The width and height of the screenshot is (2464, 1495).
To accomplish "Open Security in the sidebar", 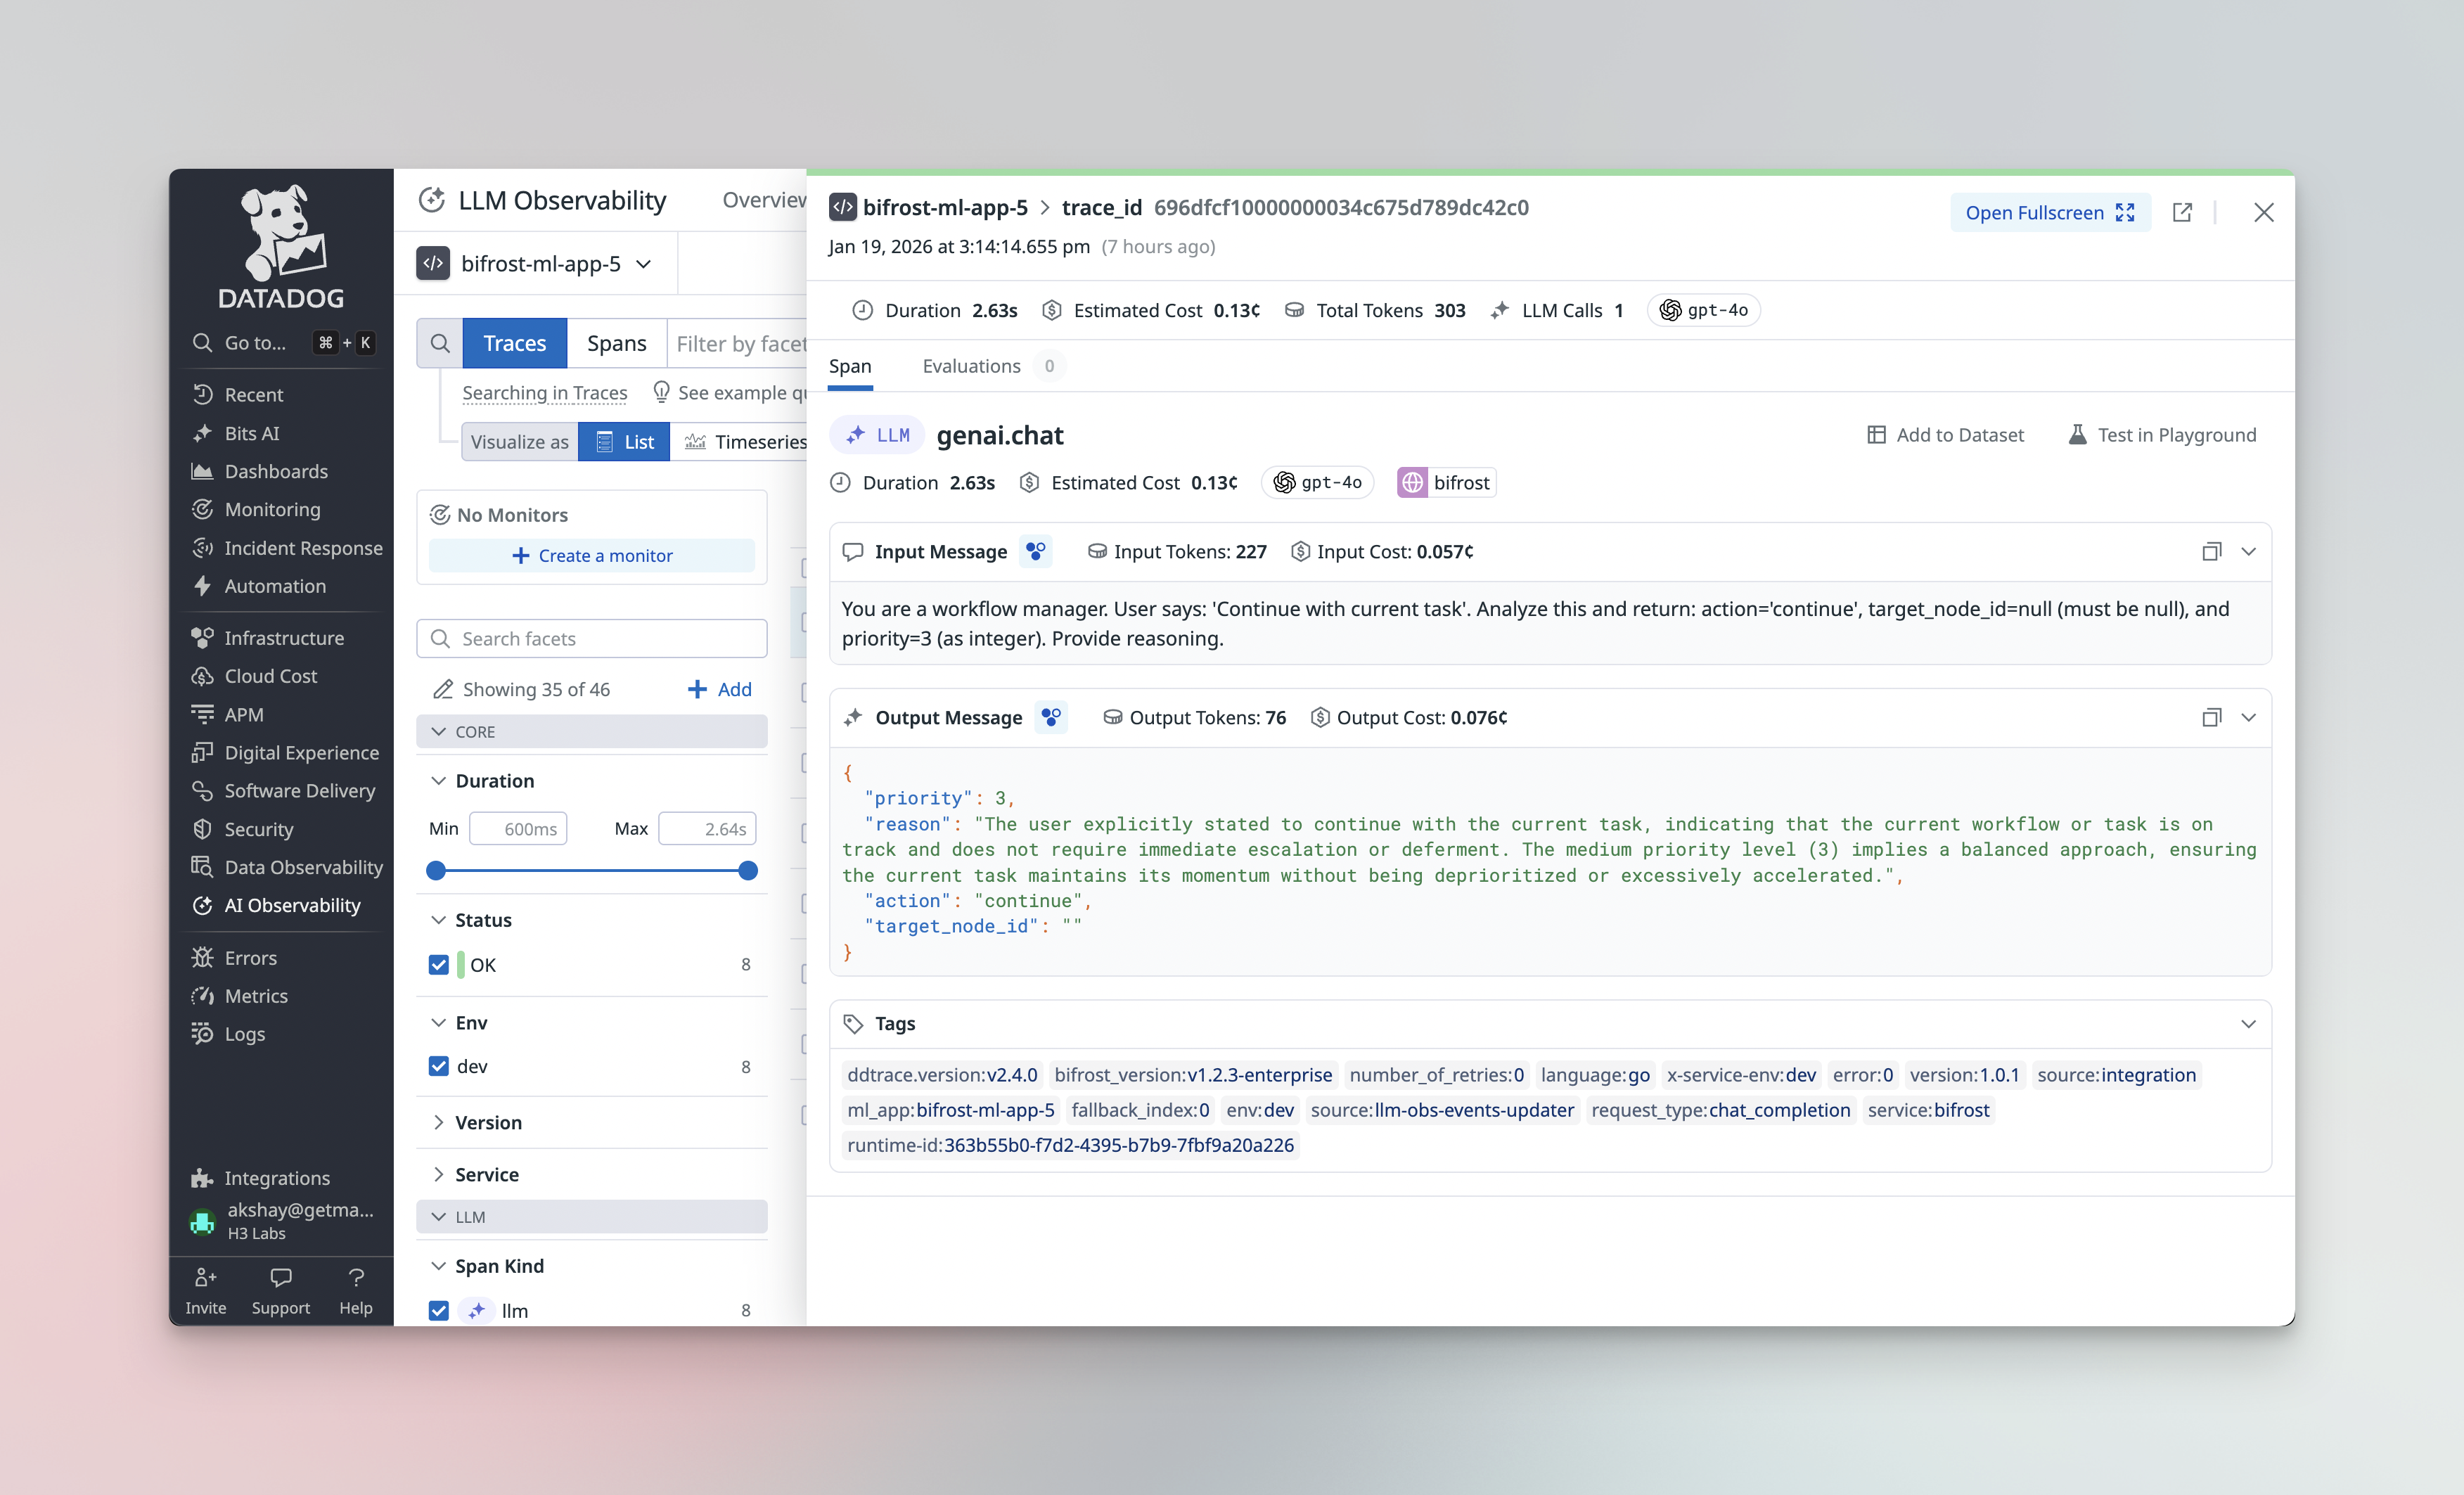I will (x=258, y=829).
